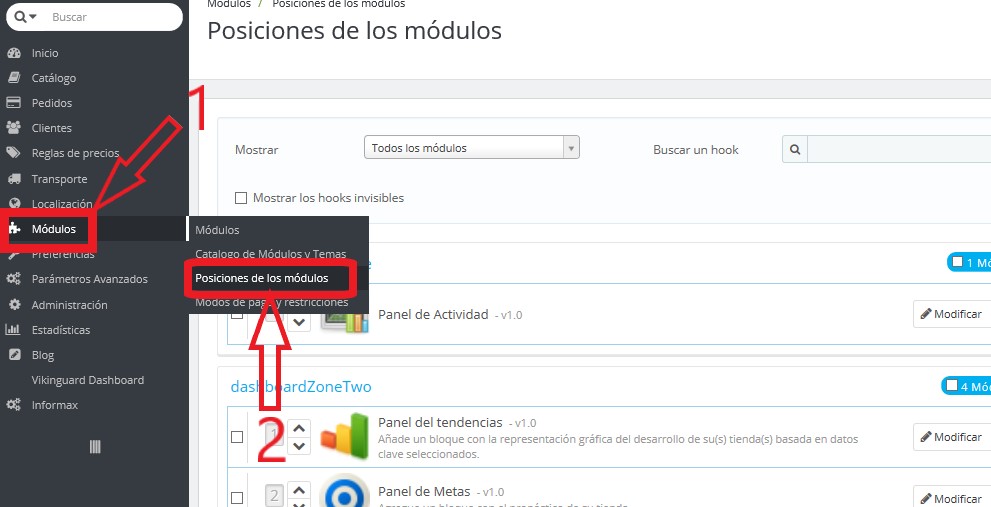Toggle the 1 módulo select-all checkbox
This screenshot has width=991, height=507.
point(957,262)
